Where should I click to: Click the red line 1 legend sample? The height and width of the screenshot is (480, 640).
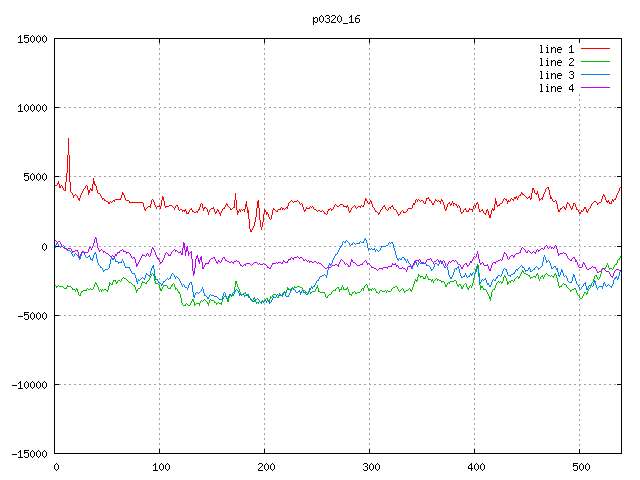[596, 49]
